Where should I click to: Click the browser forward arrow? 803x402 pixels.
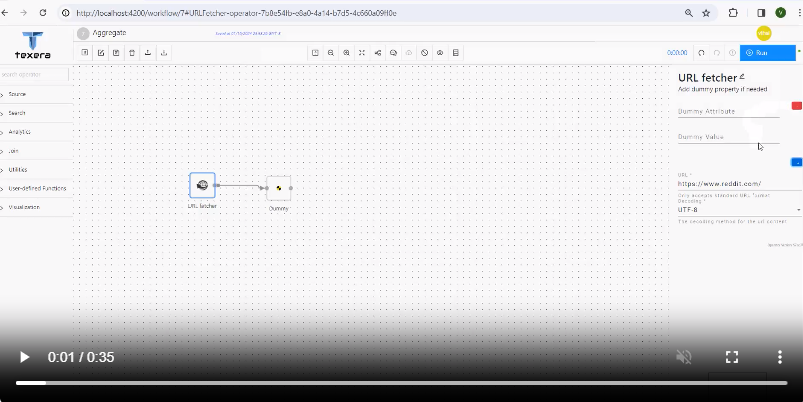24,13
